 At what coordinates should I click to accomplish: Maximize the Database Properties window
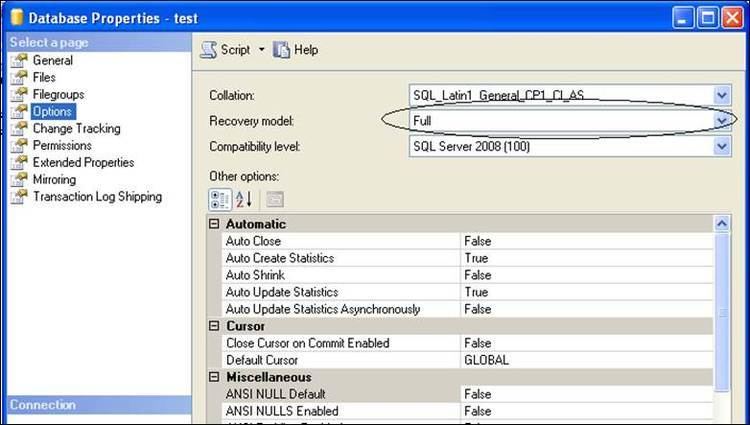click(x=707, y=18)
